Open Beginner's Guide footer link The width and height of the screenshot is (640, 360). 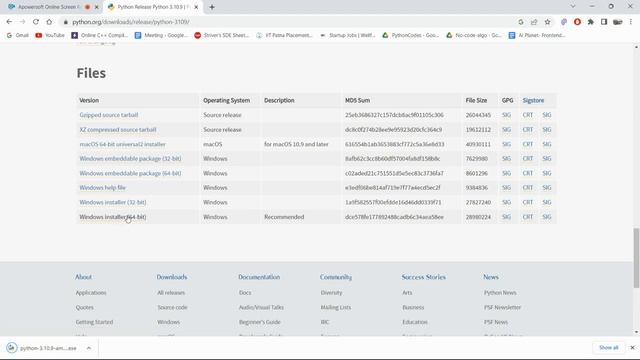260,322
